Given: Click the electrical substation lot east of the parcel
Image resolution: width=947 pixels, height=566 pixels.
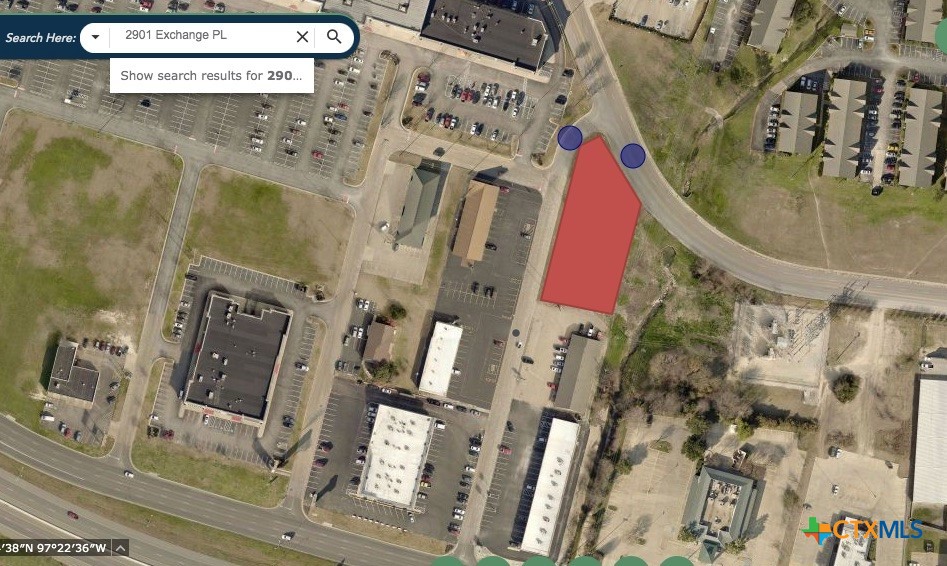Looking at the screenshot, I should click(779, 344).
